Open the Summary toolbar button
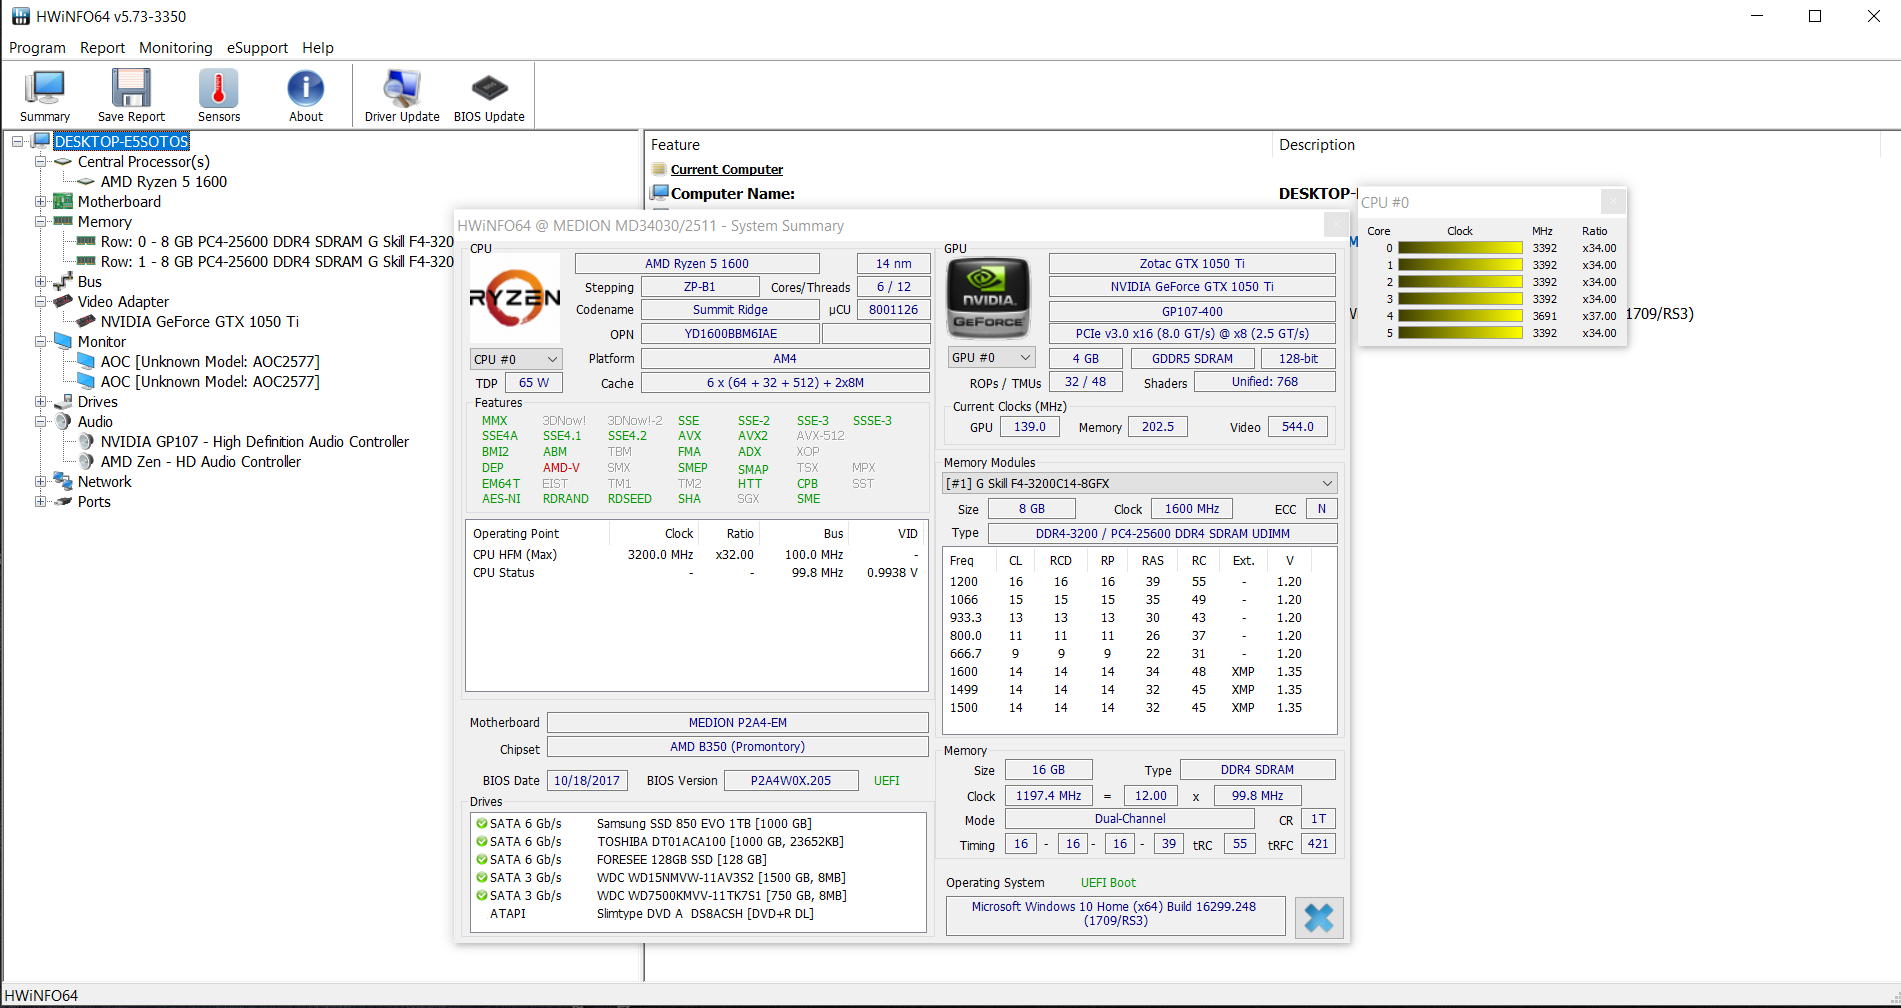The width and height of the screenshot is (1901, 1008). pos(45,96)
